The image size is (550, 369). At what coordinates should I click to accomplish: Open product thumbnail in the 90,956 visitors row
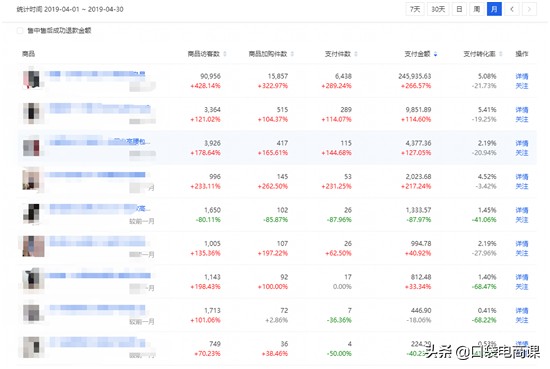[x=33, y=80]
